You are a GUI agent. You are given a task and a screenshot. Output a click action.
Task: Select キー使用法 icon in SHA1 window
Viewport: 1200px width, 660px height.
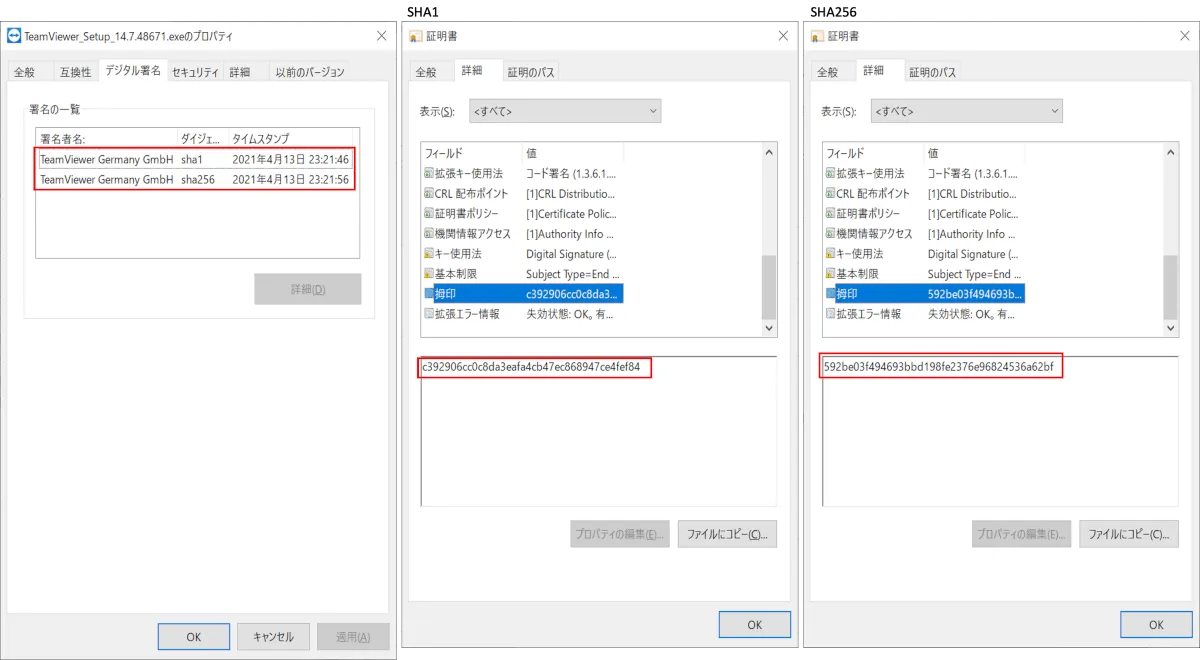pos(429,254)
